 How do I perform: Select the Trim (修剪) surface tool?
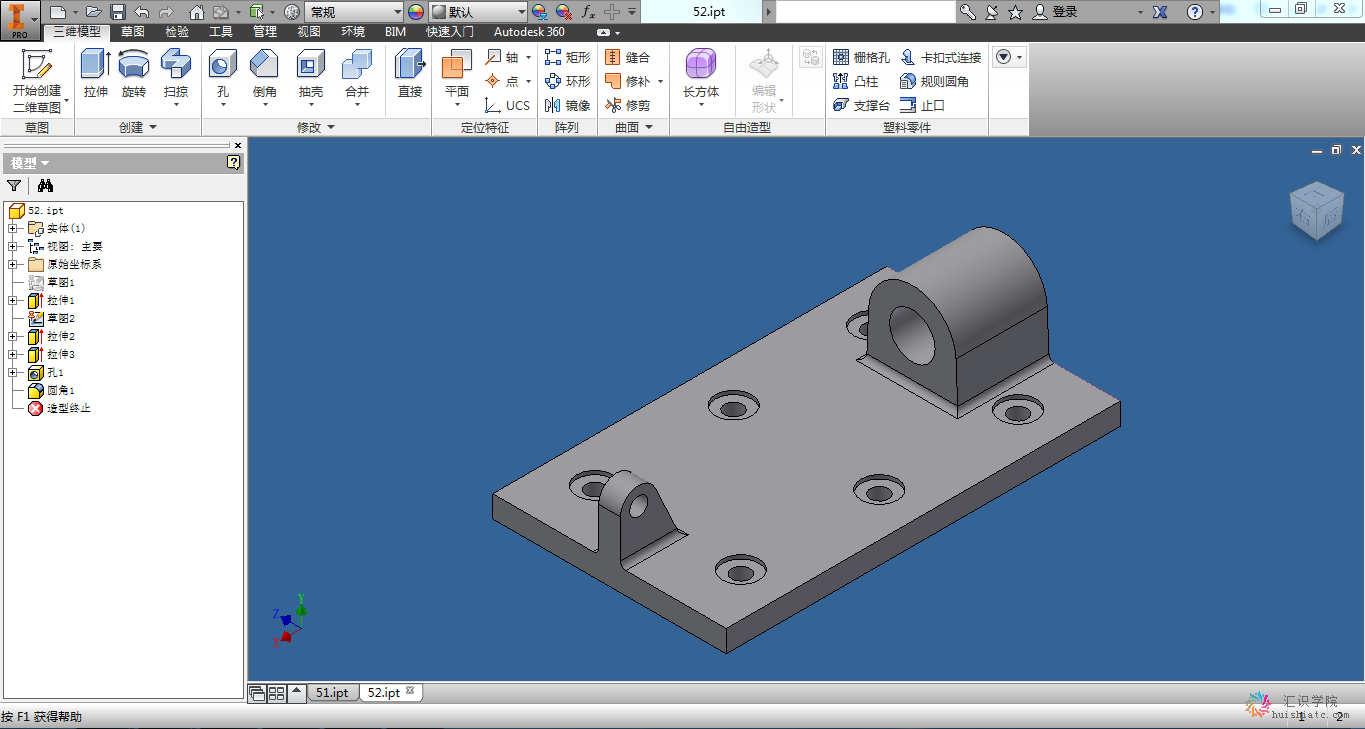point(628,105)
